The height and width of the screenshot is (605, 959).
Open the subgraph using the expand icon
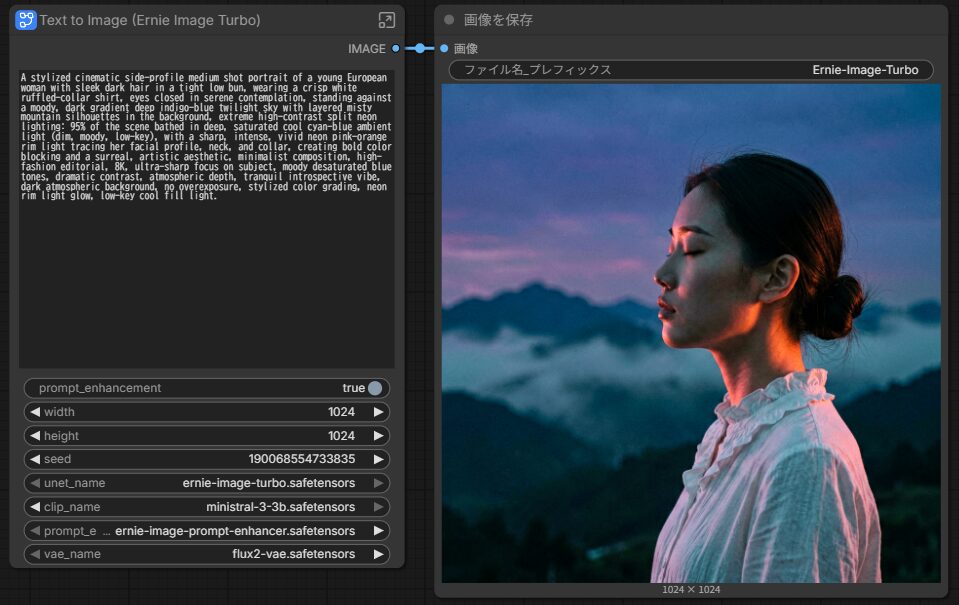click(386, 20)
